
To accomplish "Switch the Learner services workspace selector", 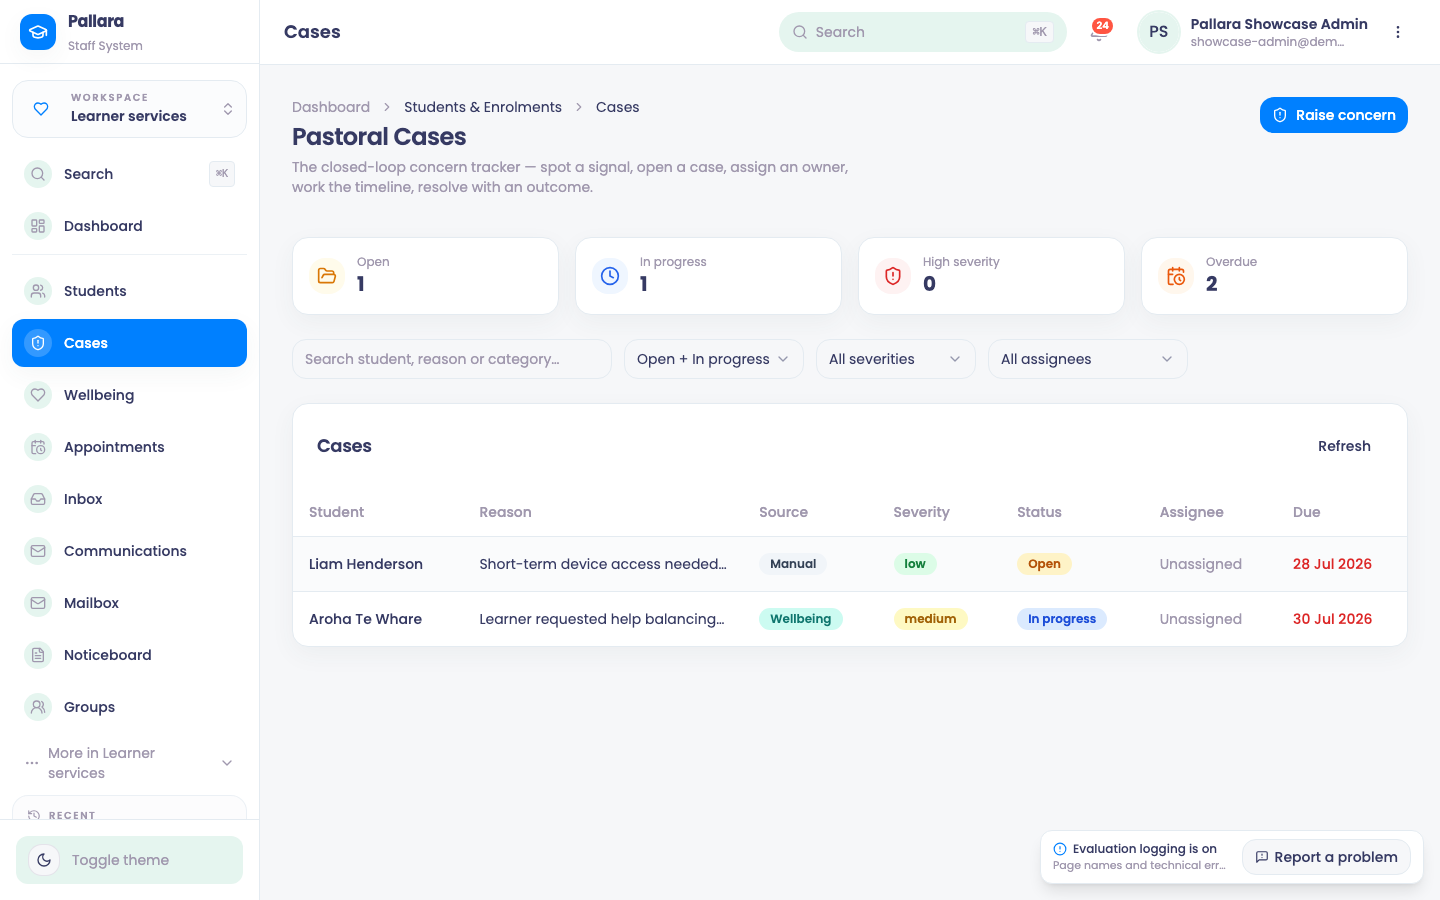I will click(x=129, y=108).
